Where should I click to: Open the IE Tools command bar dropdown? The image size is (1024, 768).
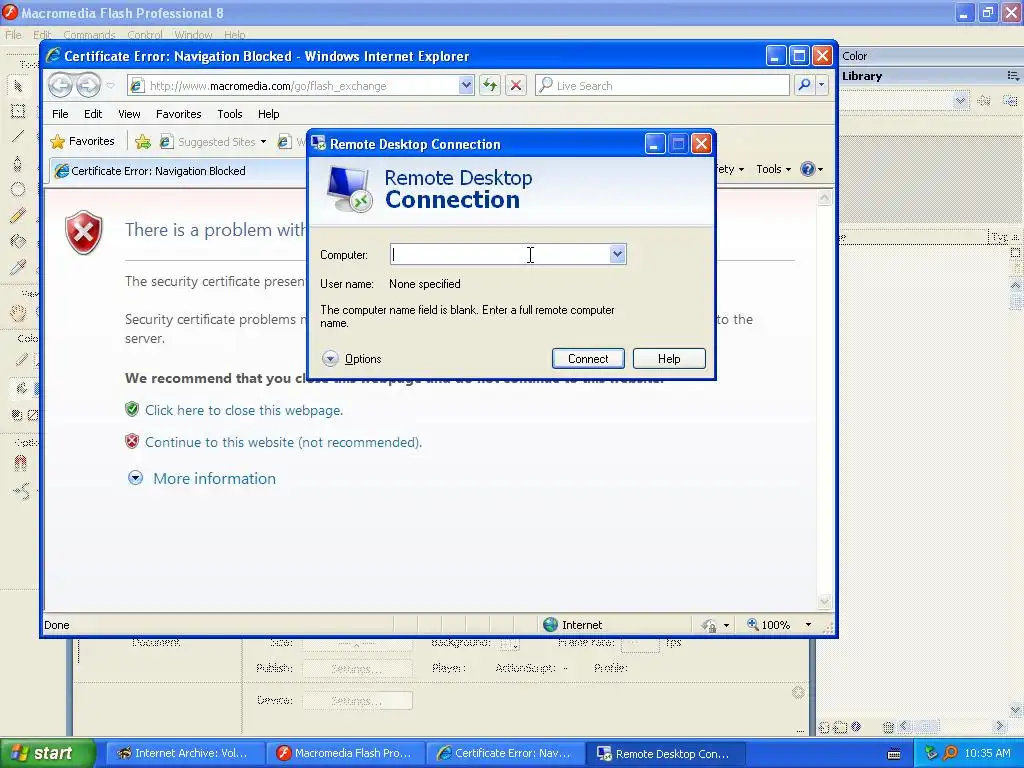click(773, 169)
